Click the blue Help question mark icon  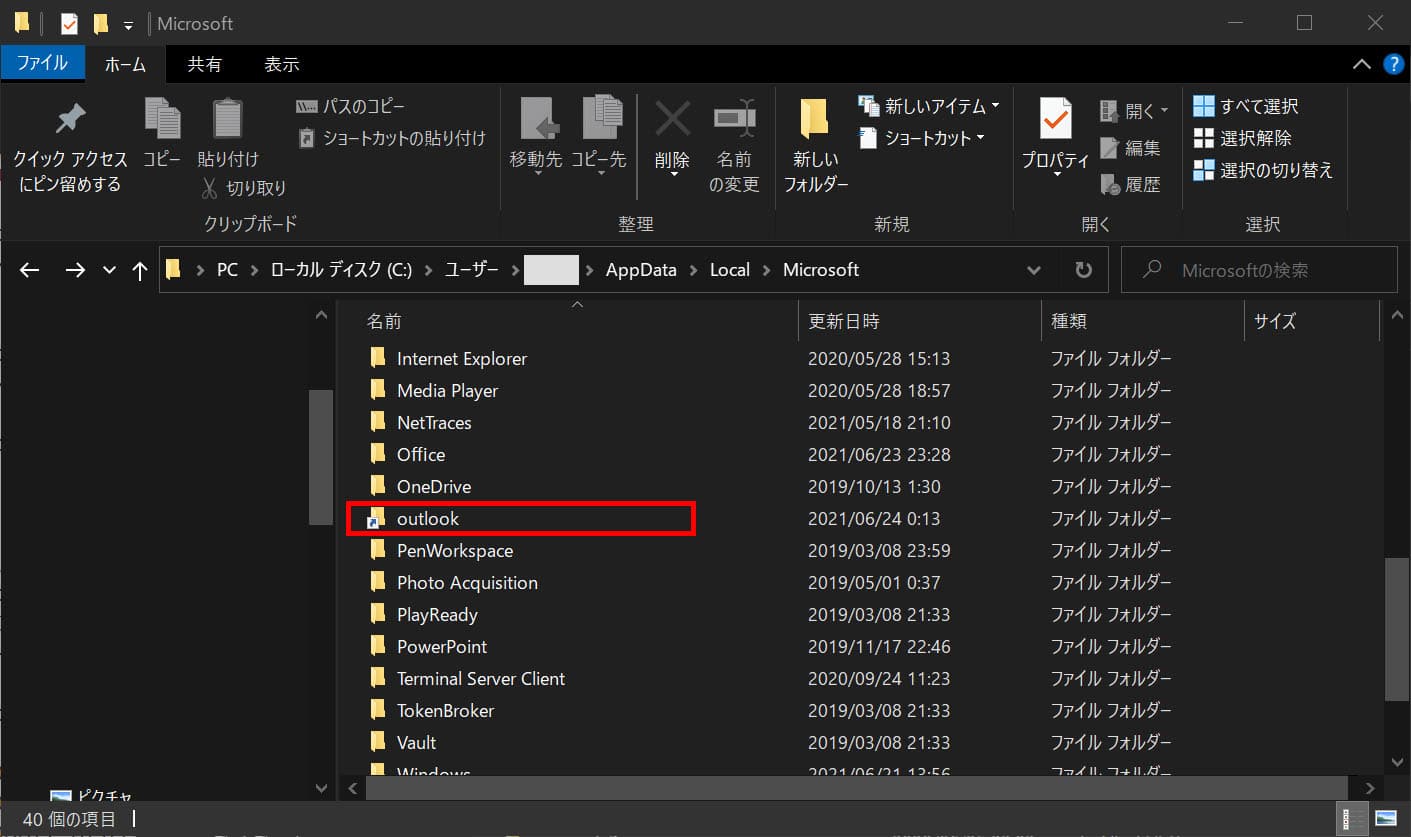[x=1393, y=64]
